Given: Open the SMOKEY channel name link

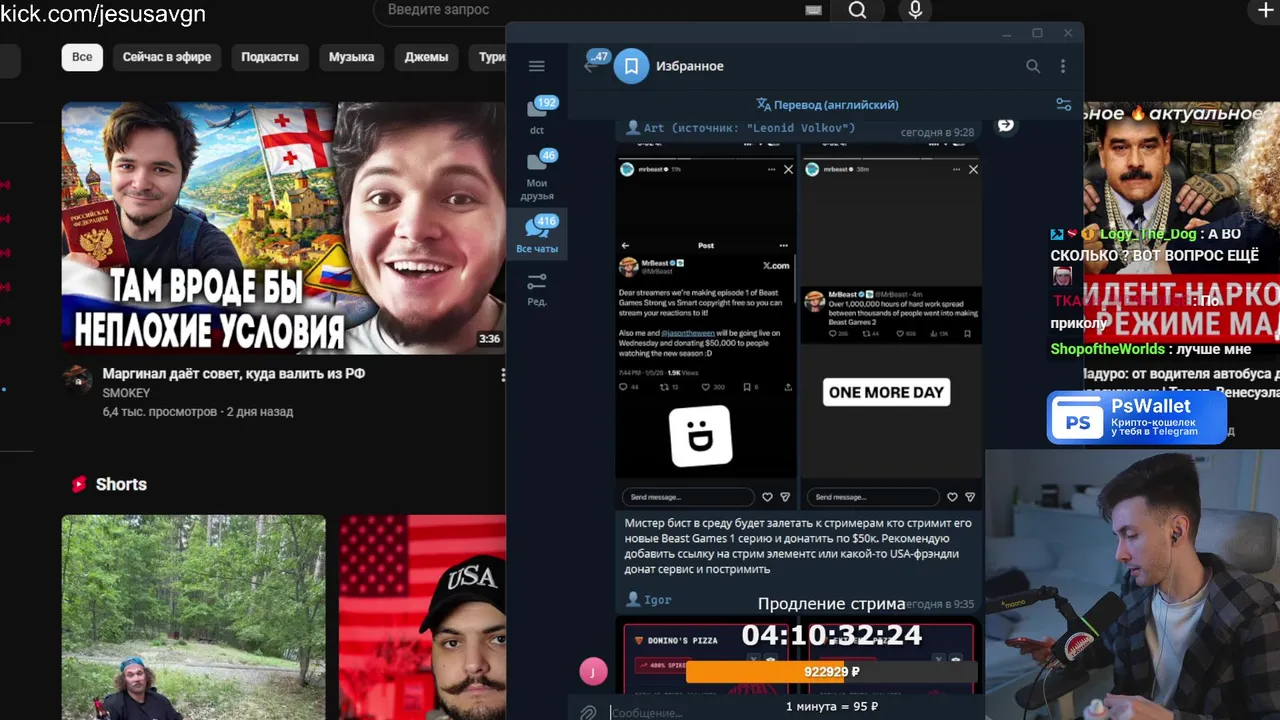Looking at the screenshot, I should [x=126, y=393].
